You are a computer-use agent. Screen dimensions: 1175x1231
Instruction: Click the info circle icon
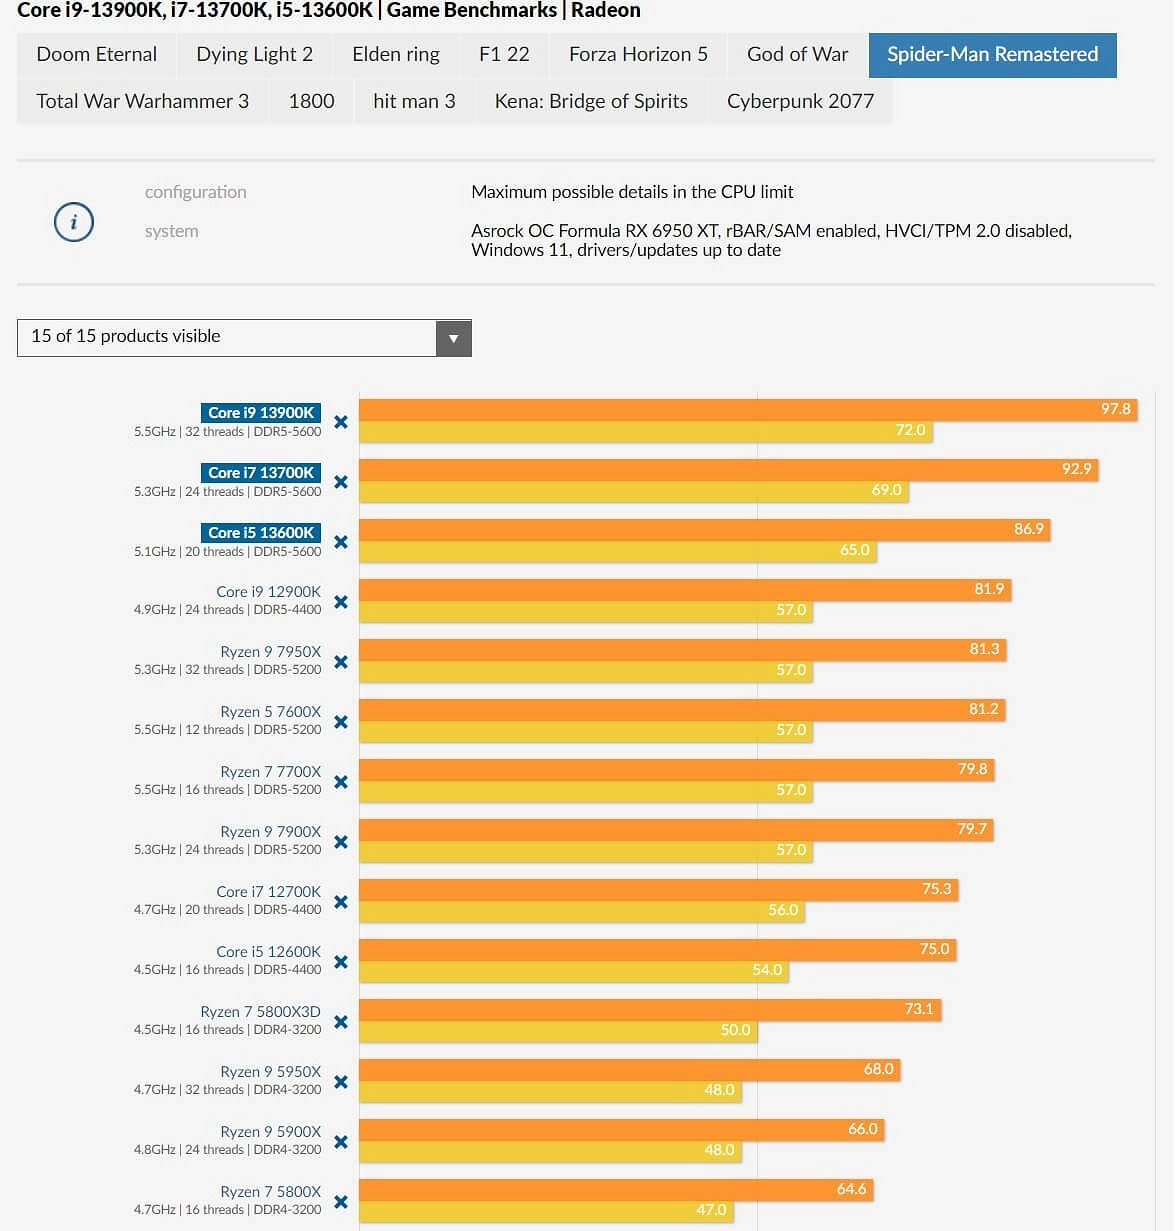point(74,221)
